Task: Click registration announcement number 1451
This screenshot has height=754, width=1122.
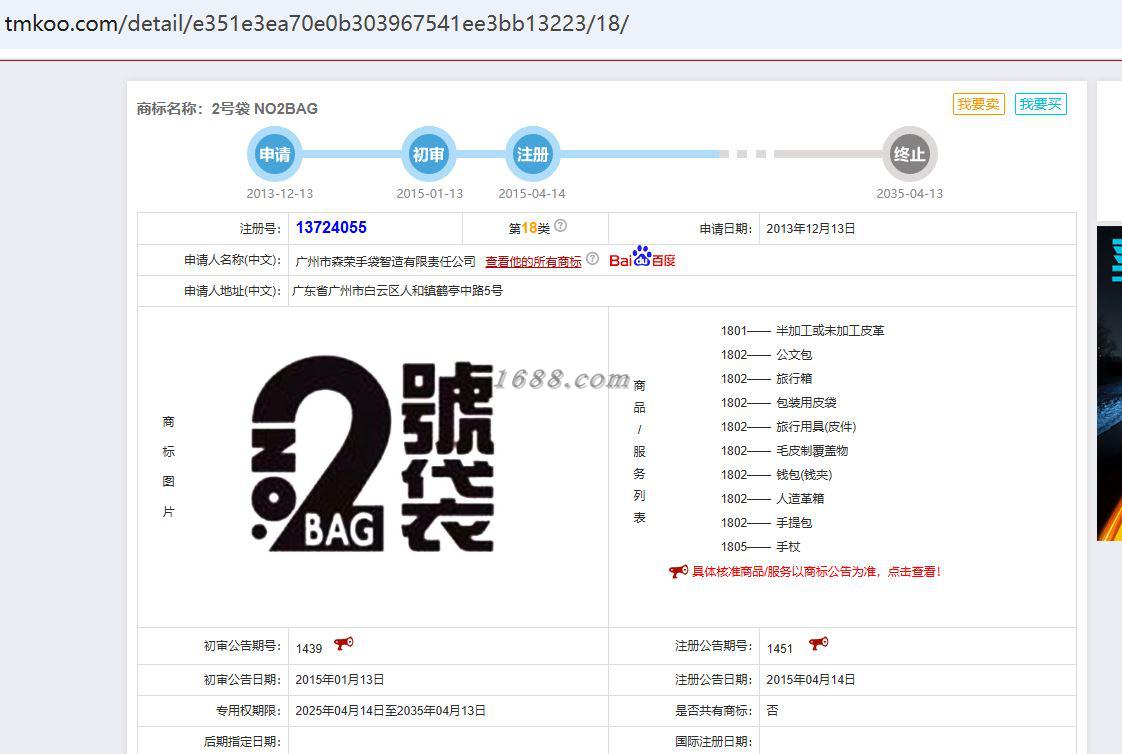Action: (x=780, y=649)
